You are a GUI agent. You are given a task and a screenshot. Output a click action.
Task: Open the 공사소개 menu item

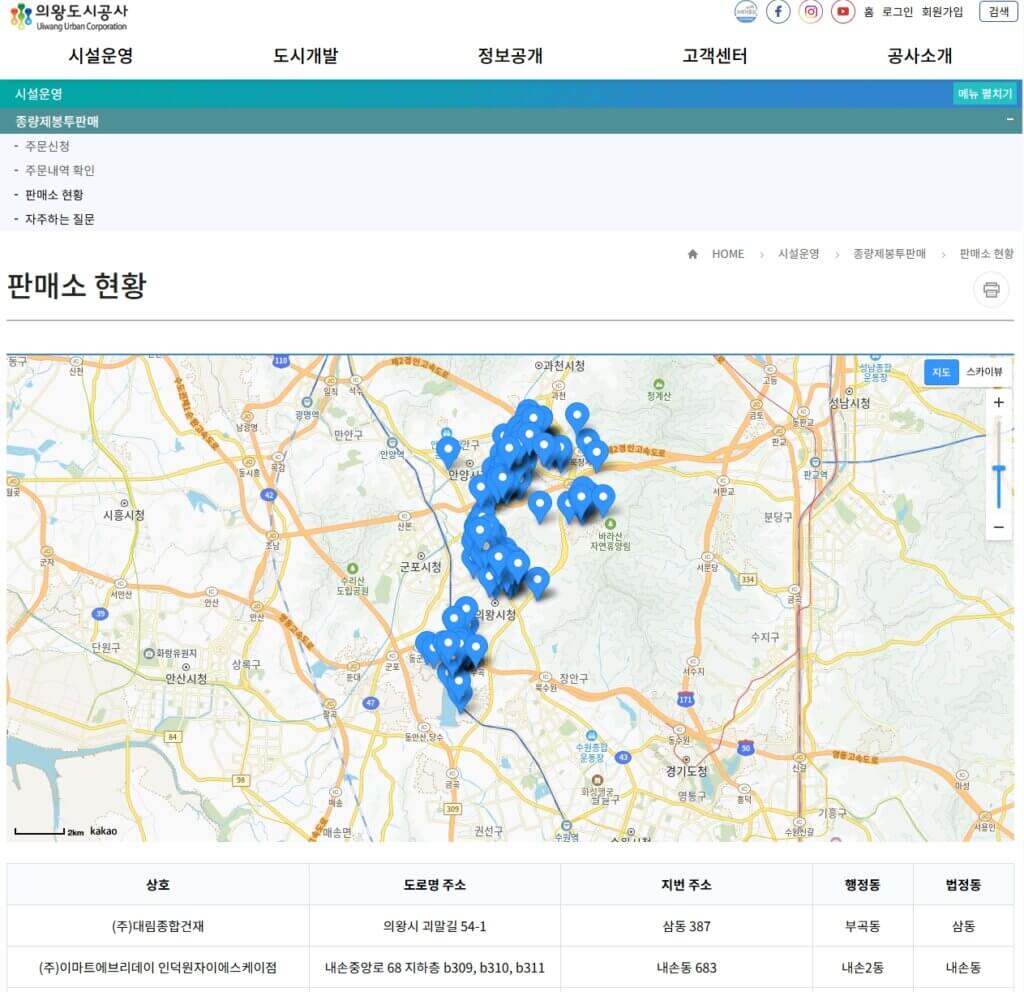click(918, 57)
